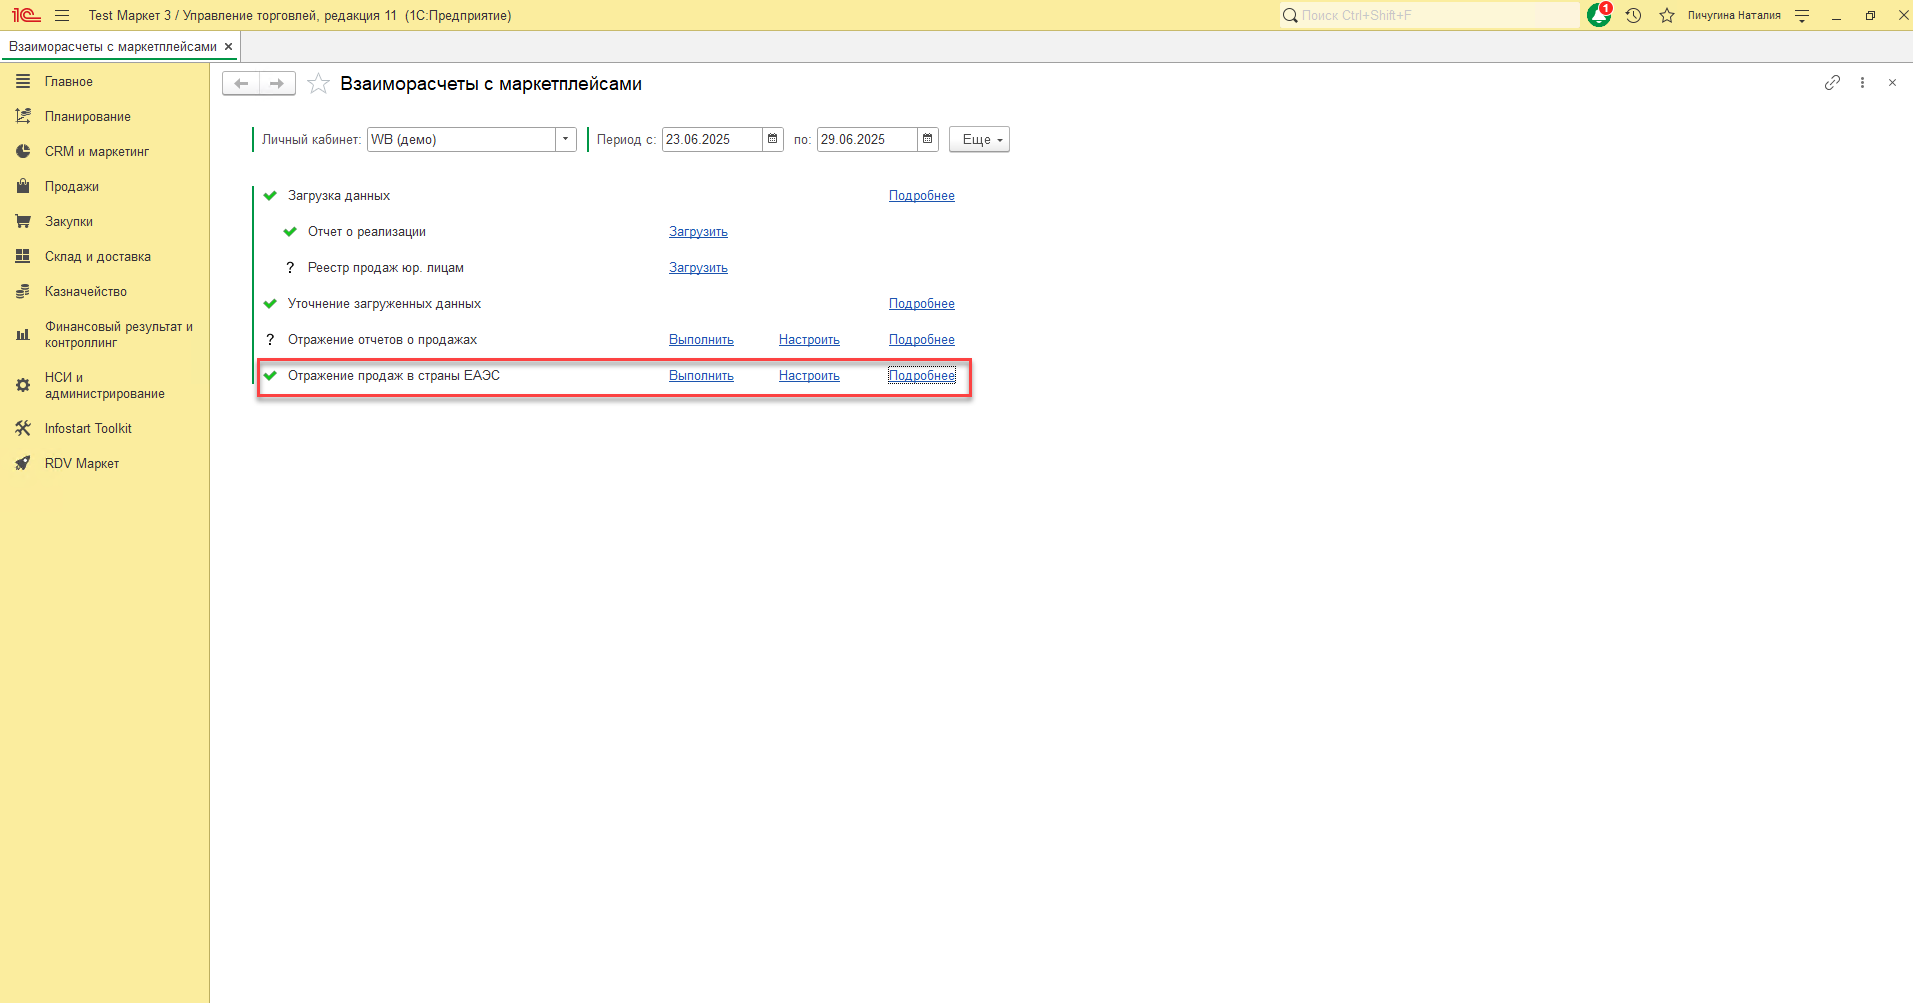Click Настроить for Отражение отчетов о продажах
The image size is (1913, 1003).
809,340
